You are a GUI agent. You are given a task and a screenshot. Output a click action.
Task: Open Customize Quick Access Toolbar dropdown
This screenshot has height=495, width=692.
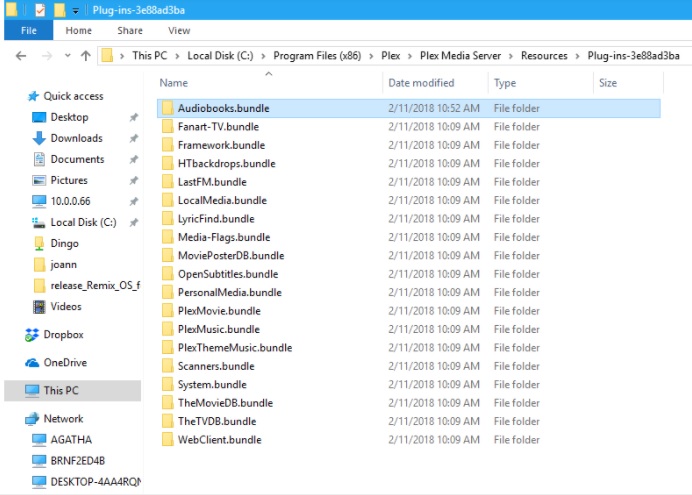75,11
